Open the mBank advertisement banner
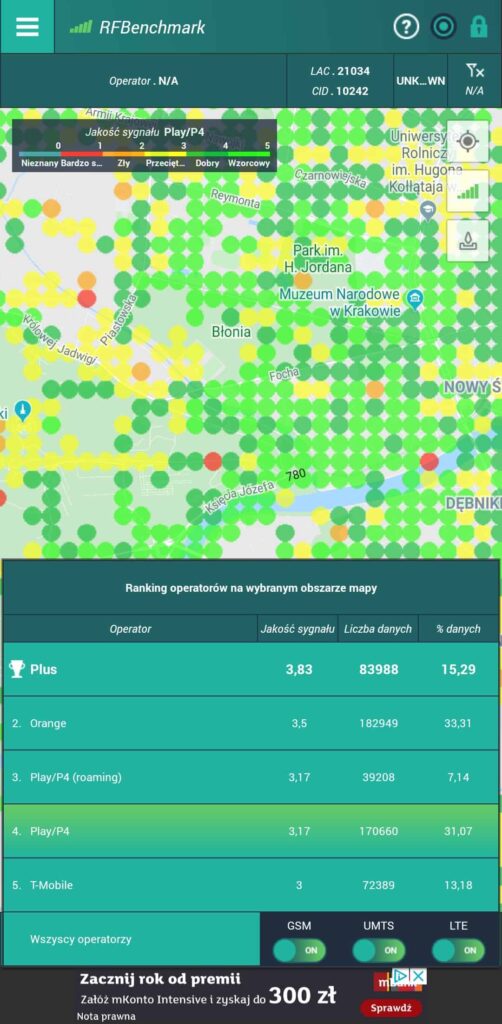The image size is (502, 1024). pos(251,996)
